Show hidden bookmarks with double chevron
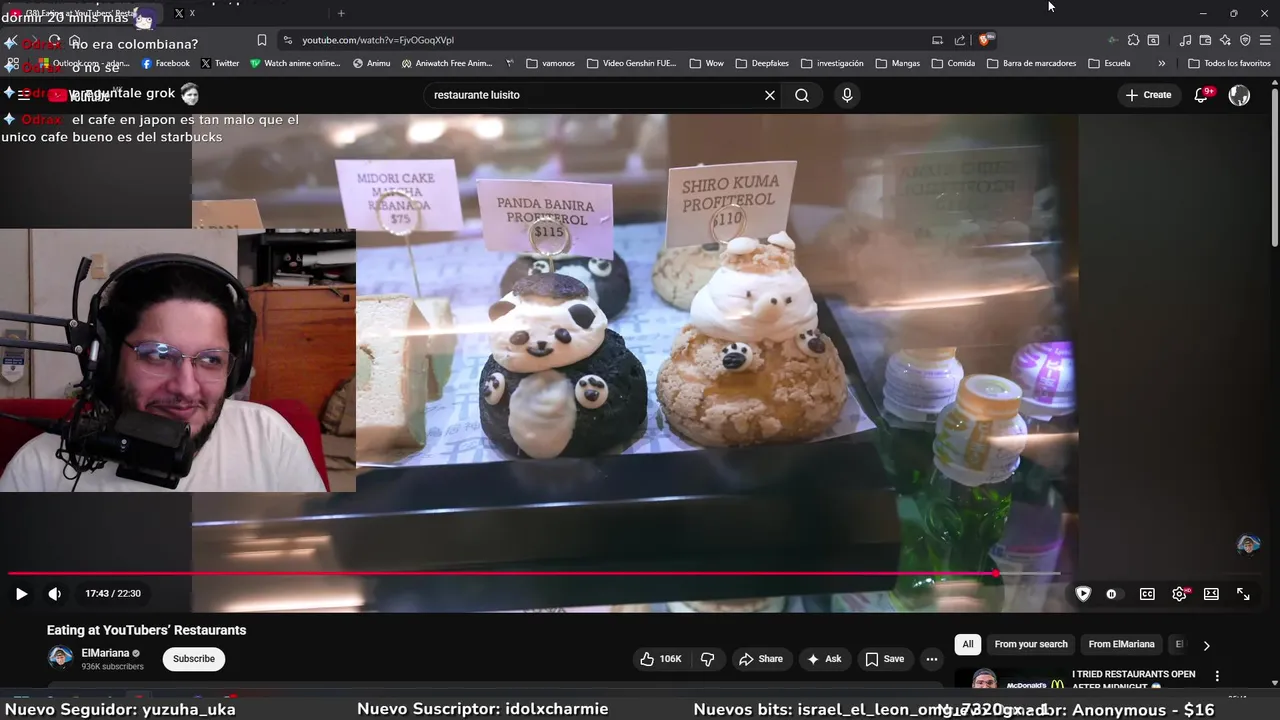This screenshot has width=1280, height=720. (1161, 63)
